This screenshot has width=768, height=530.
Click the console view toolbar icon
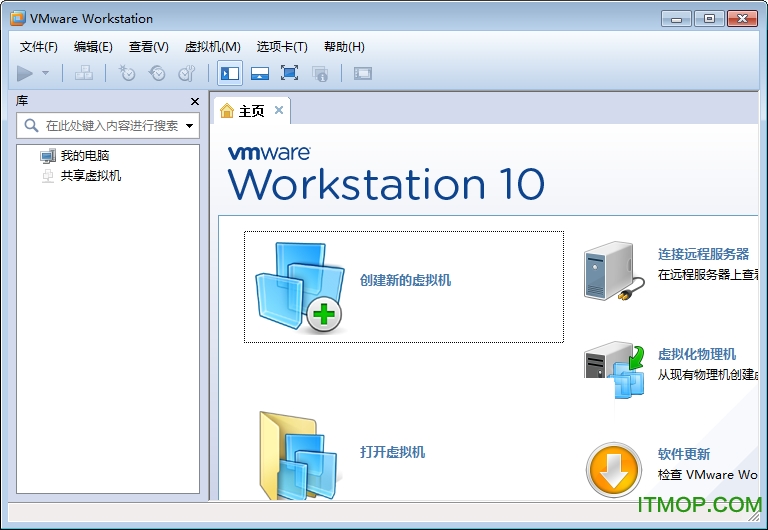(x=363, y=73)
